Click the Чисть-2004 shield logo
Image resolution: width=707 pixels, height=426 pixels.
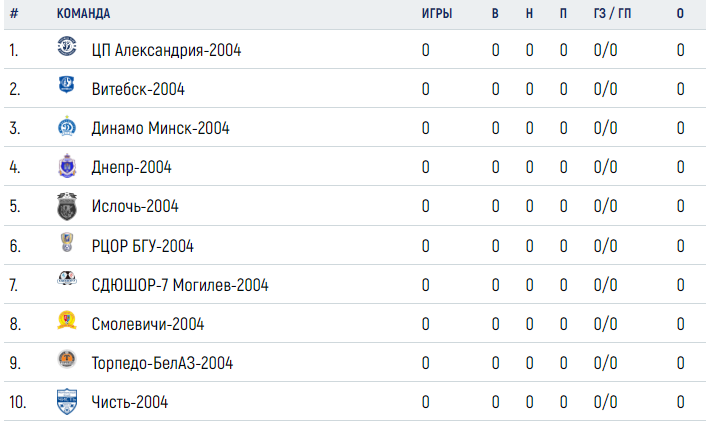point(67,401)
